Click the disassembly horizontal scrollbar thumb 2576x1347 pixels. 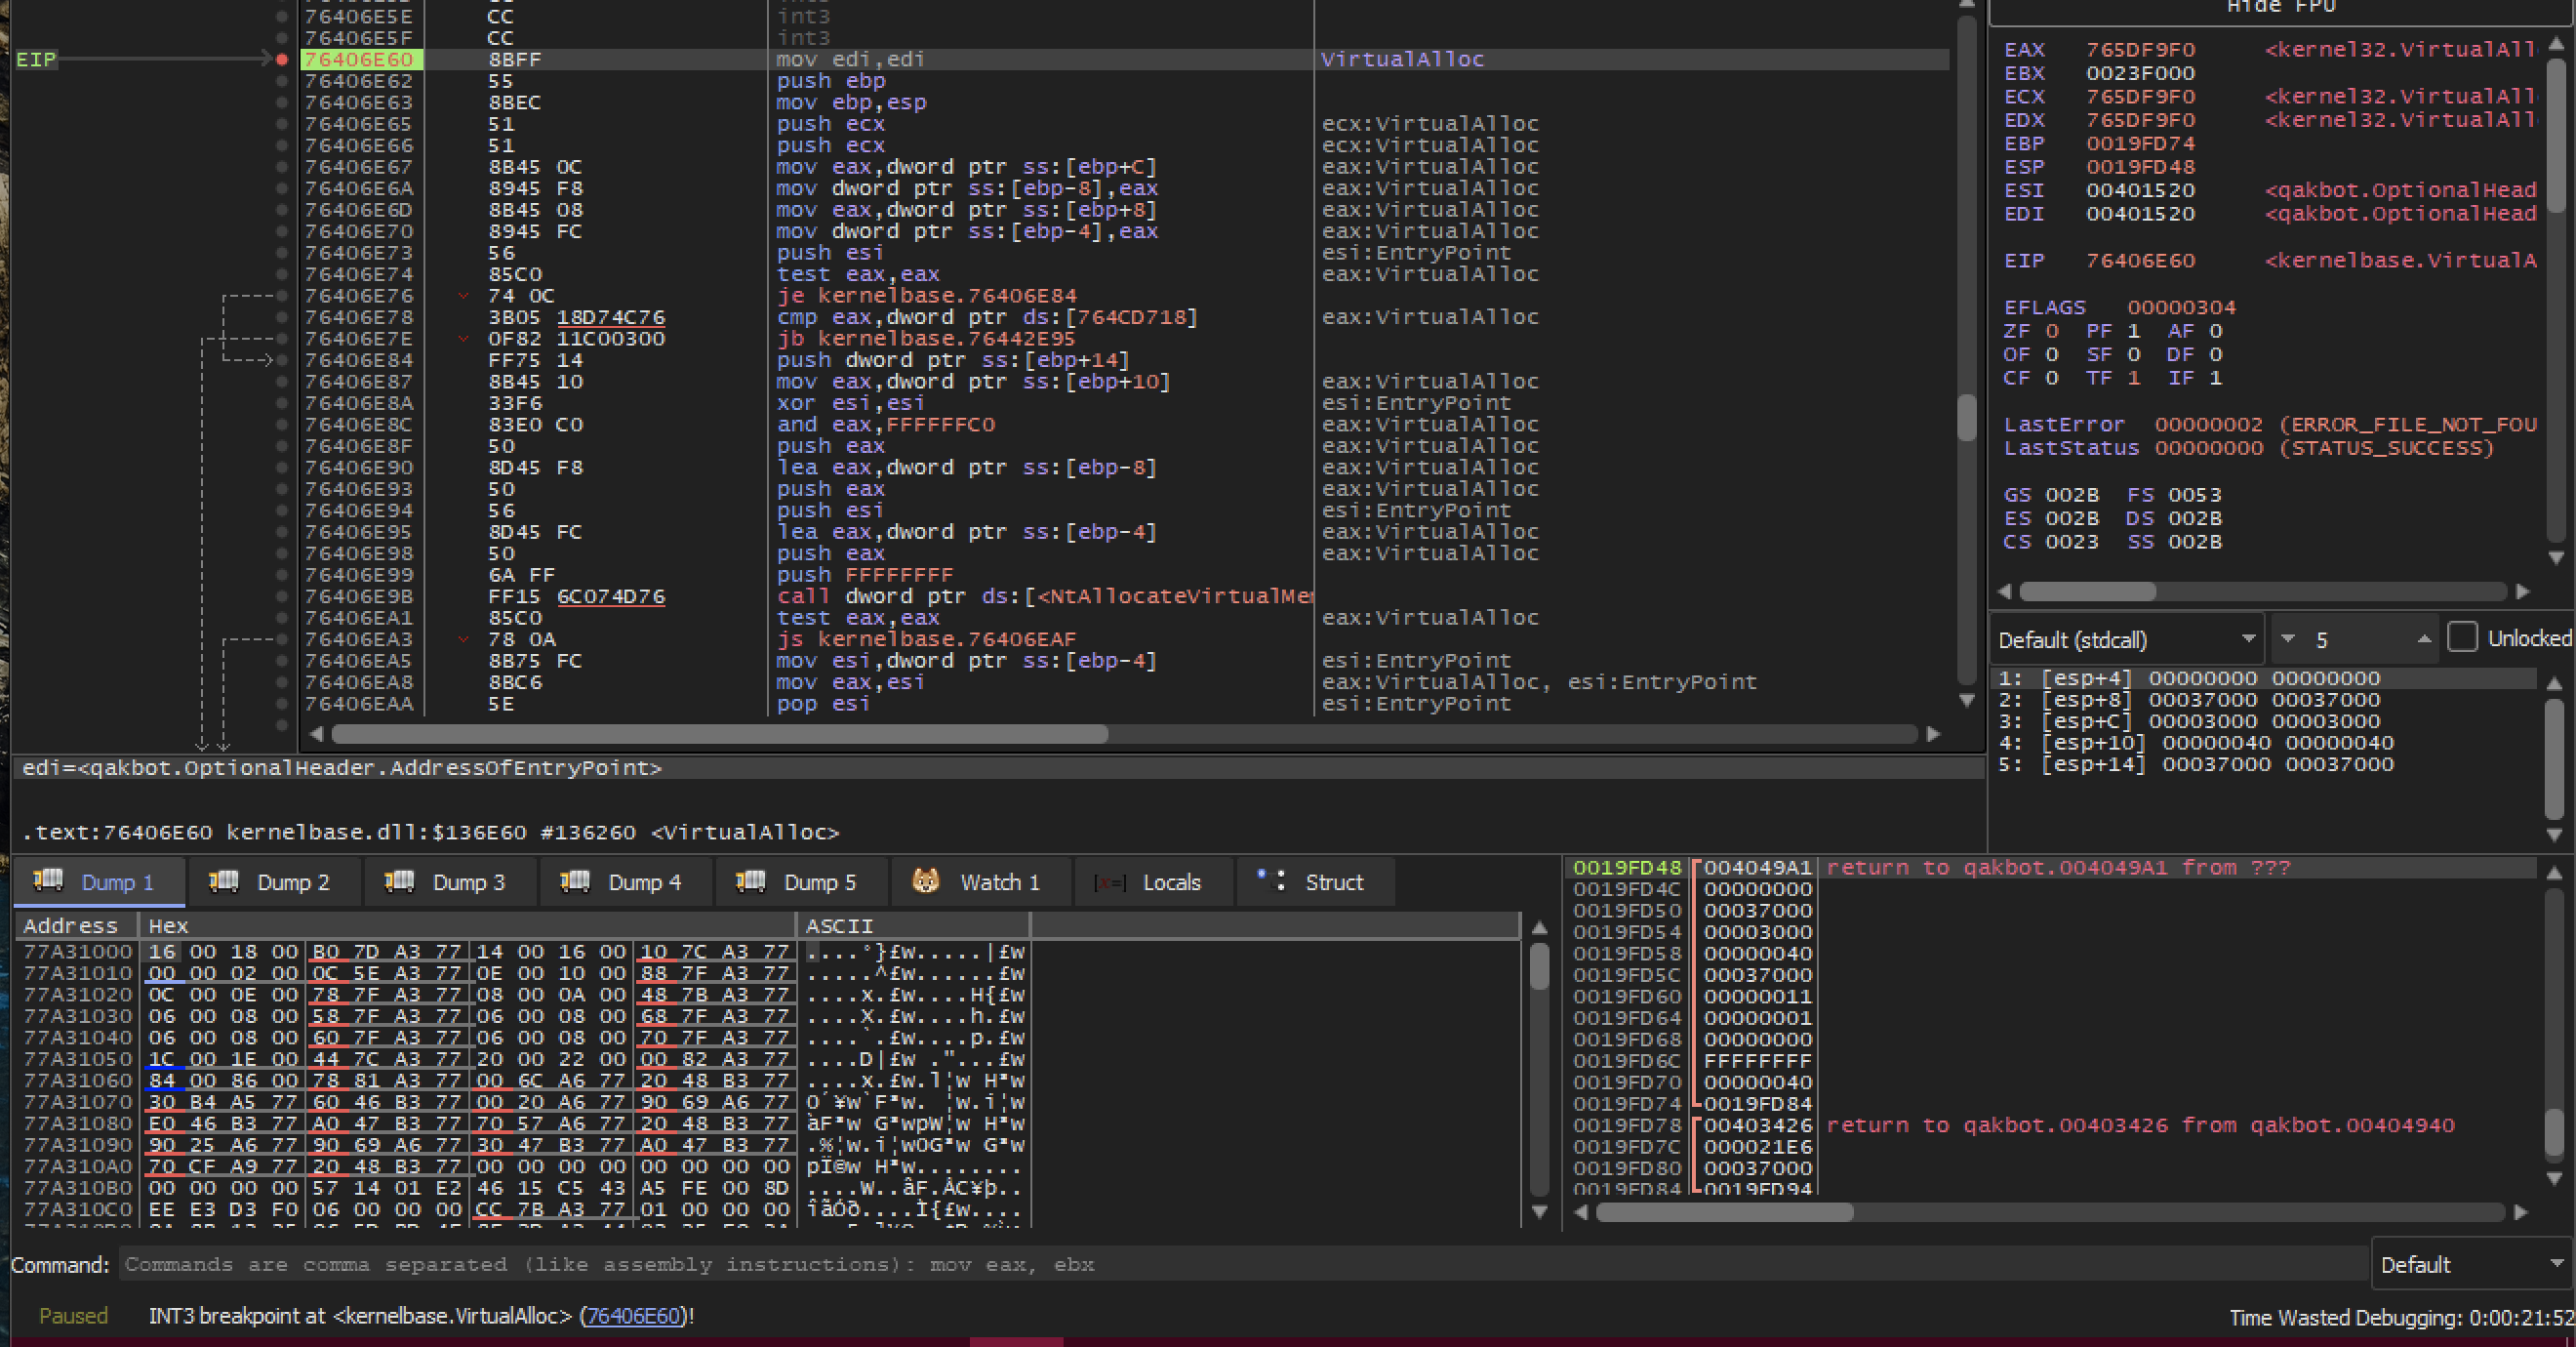(720, 734)
